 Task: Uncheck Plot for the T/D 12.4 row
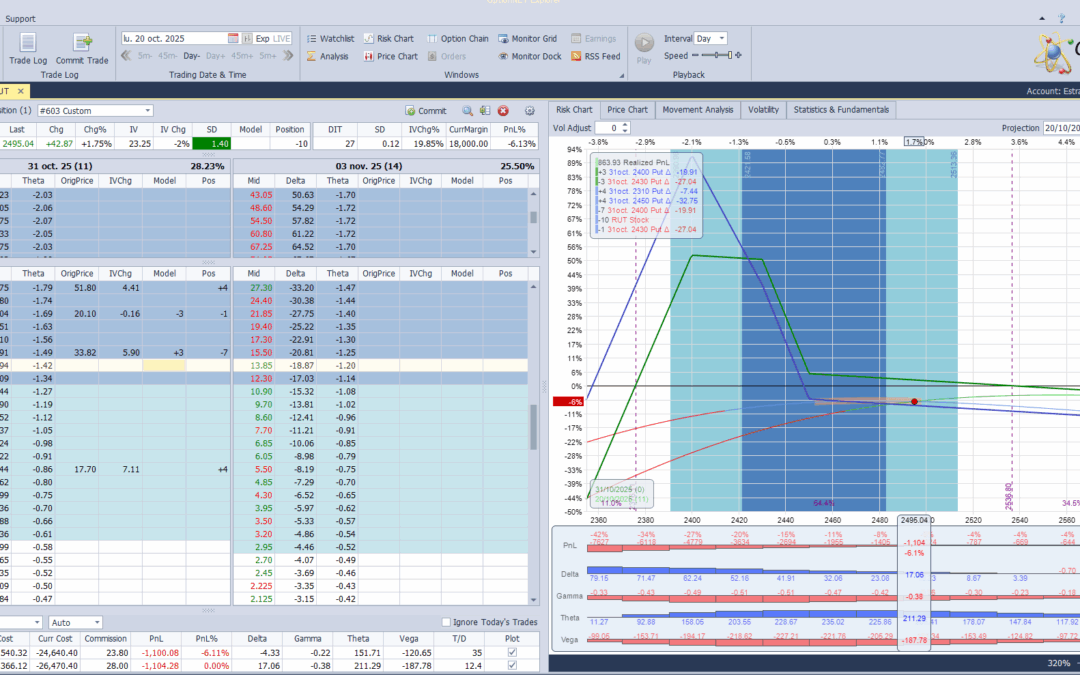[512, 665]
